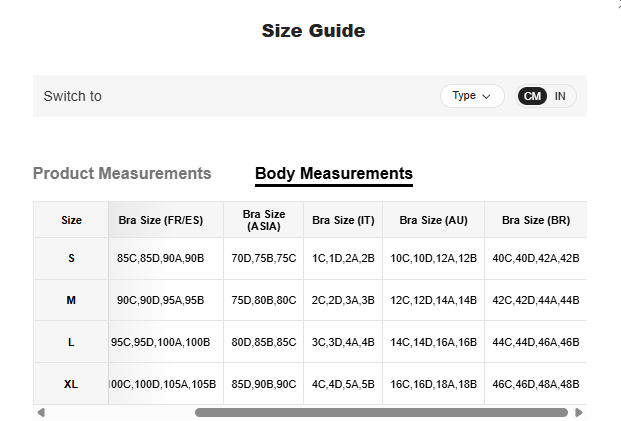Click the Size column header
Viewport: 621px width, 421px height.
[71, 220]
